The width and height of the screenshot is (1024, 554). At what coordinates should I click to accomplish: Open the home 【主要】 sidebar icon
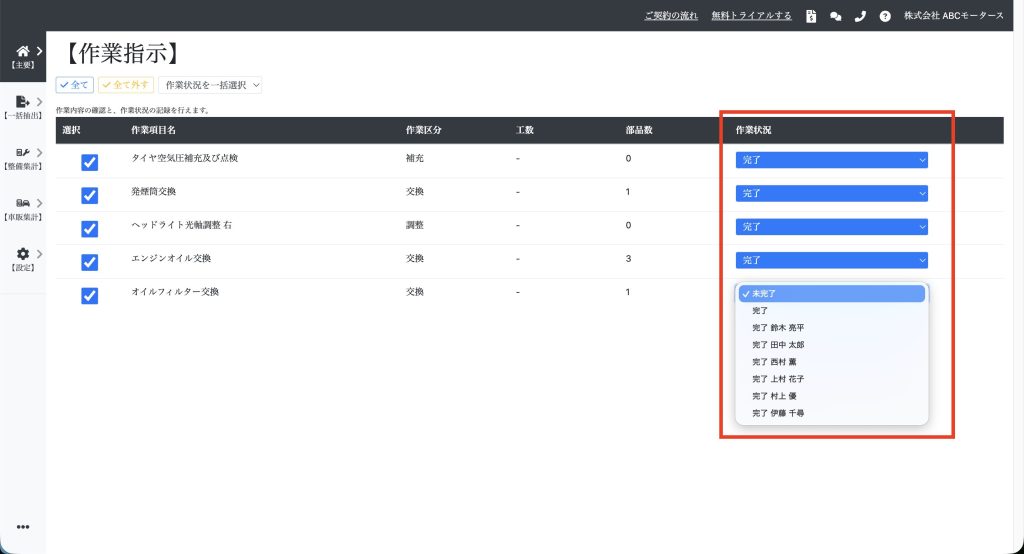click(x=22, y=51)
